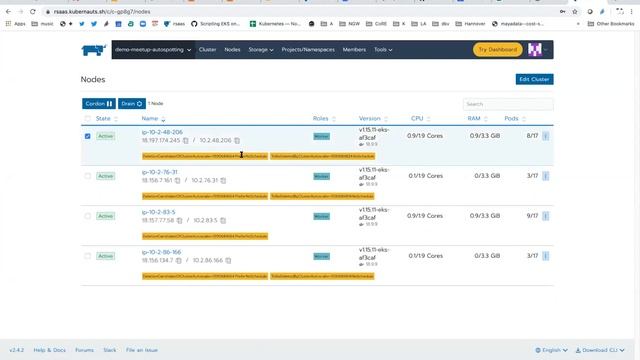Image resolution: width=640 pixels, height=360 pixels.
Task: Copy external IP 18.156.7.161 to clipboard
Action: pyautogui.click(x=178, y=180)
